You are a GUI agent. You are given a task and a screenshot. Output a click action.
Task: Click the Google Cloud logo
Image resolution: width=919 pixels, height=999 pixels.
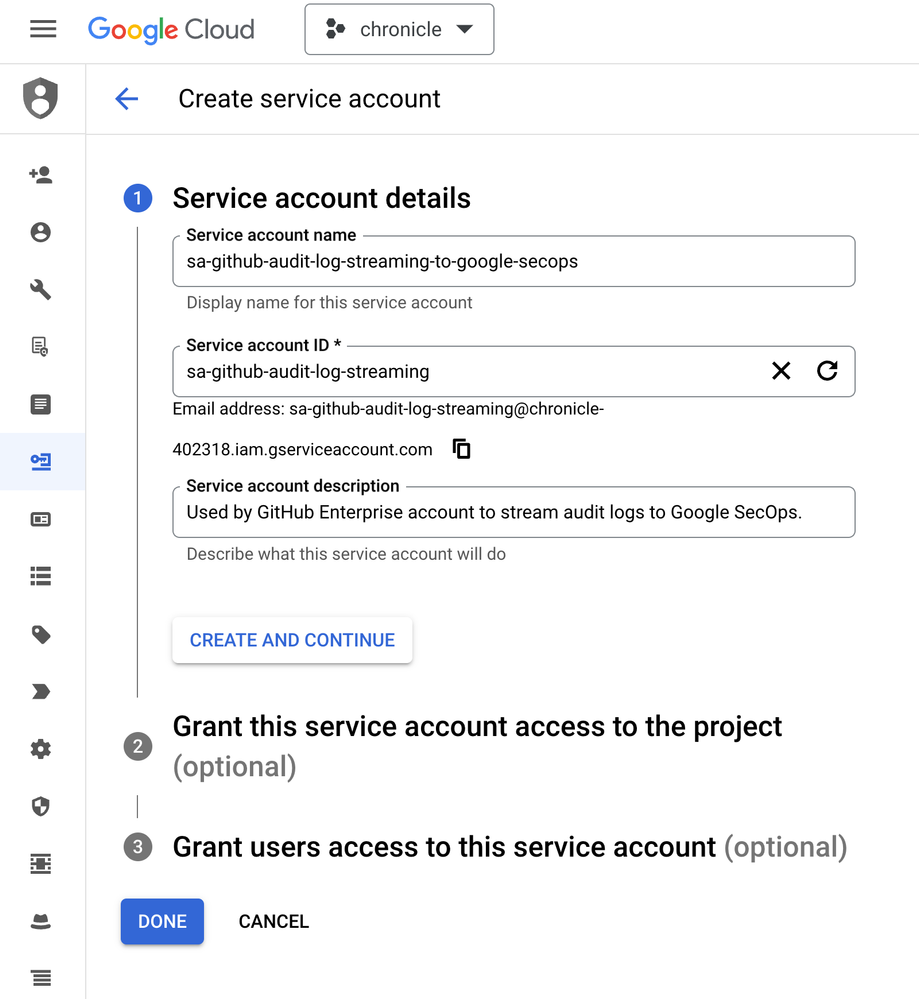[171, 30]
